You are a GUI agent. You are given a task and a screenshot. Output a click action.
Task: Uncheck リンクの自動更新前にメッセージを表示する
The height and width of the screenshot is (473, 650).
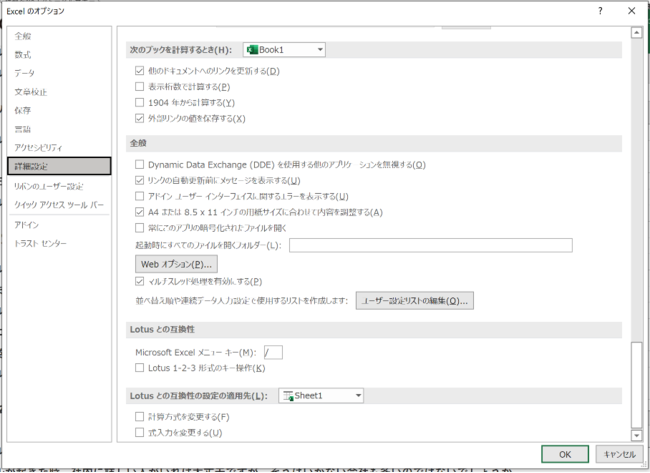coord(139,180)
